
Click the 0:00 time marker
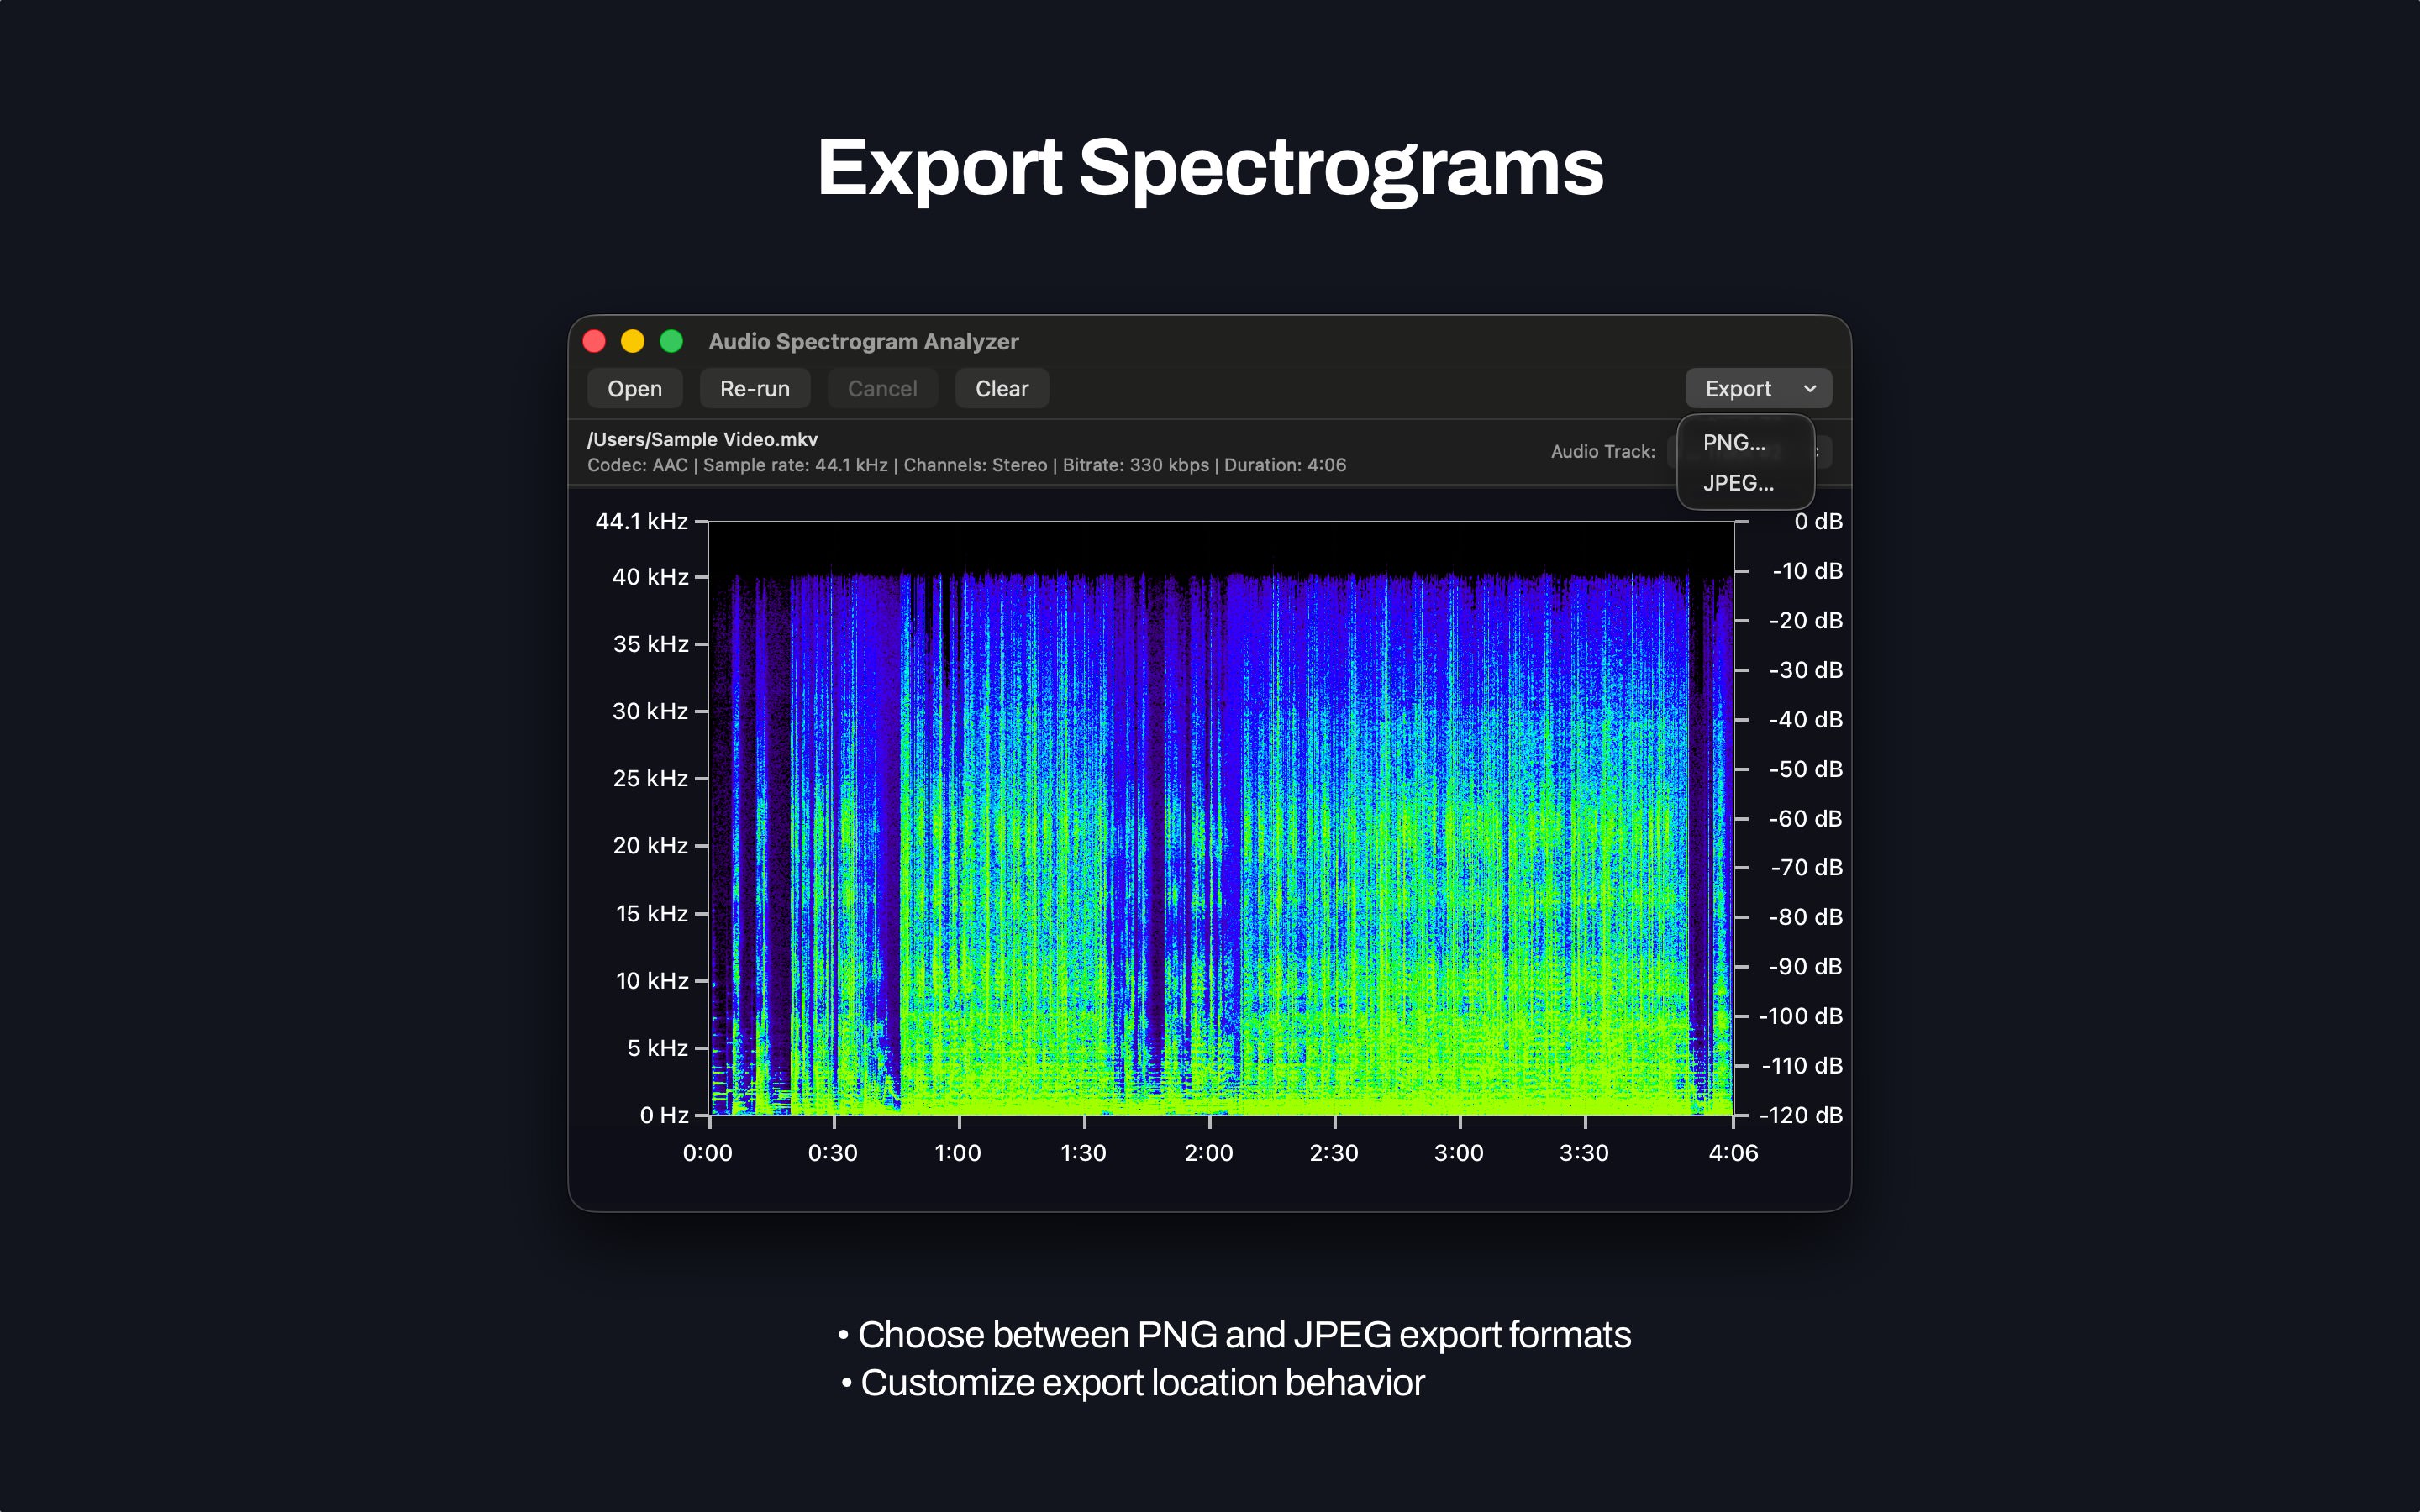707,1153
